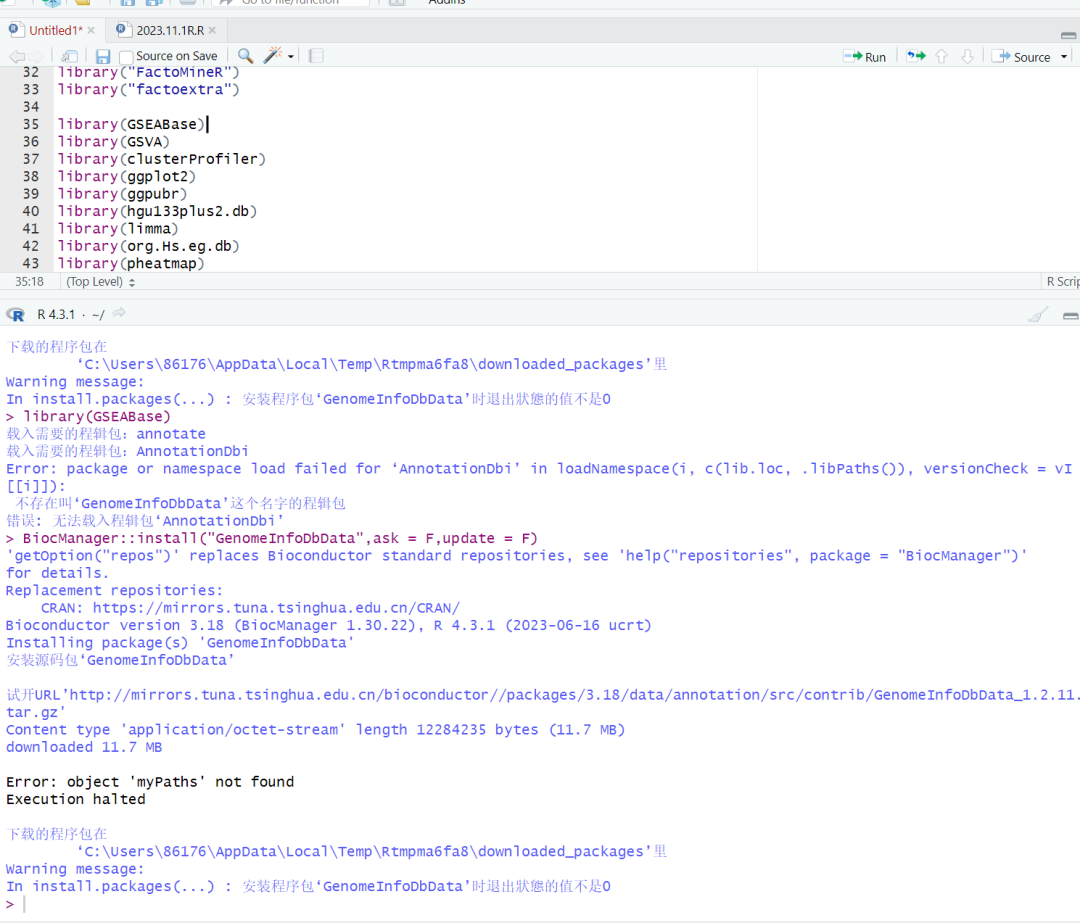This screenshot has height=923, width=1080.
Task: Go to previous section with the up arrow
Action: [942, 56]
